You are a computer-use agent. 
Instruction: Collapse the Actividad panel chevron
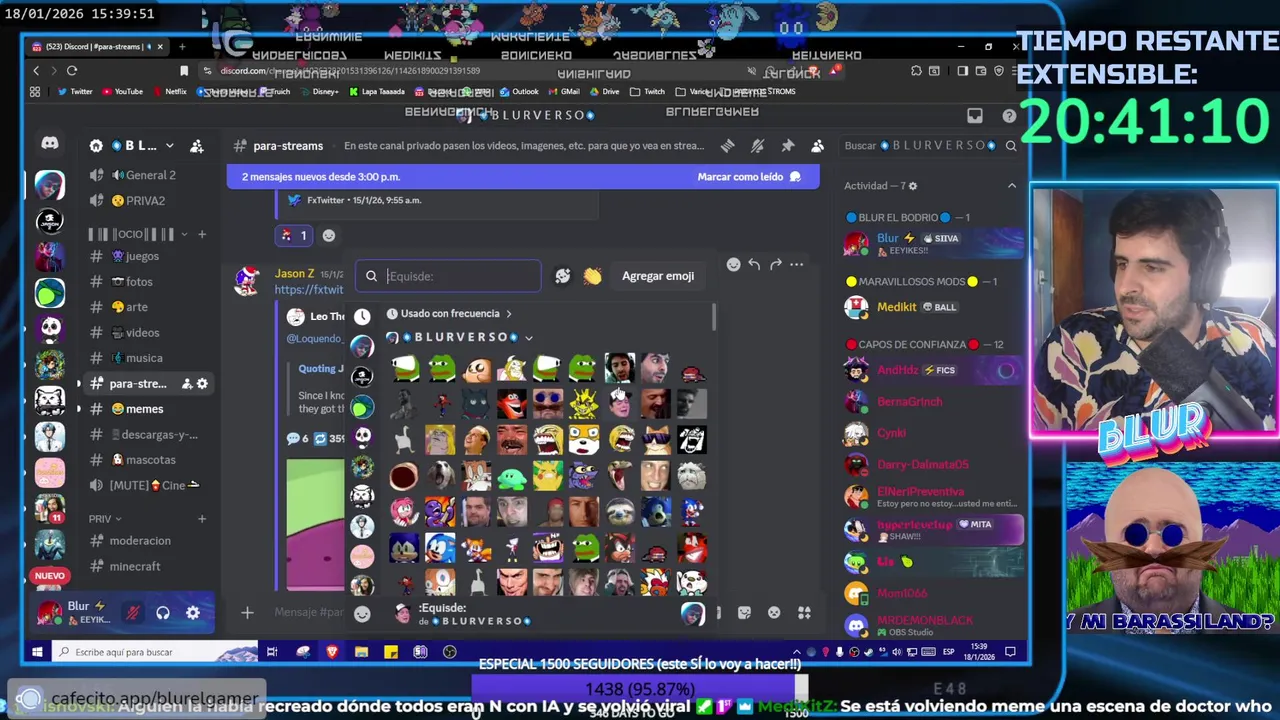pyautogui.click(x=1011, y=186)
